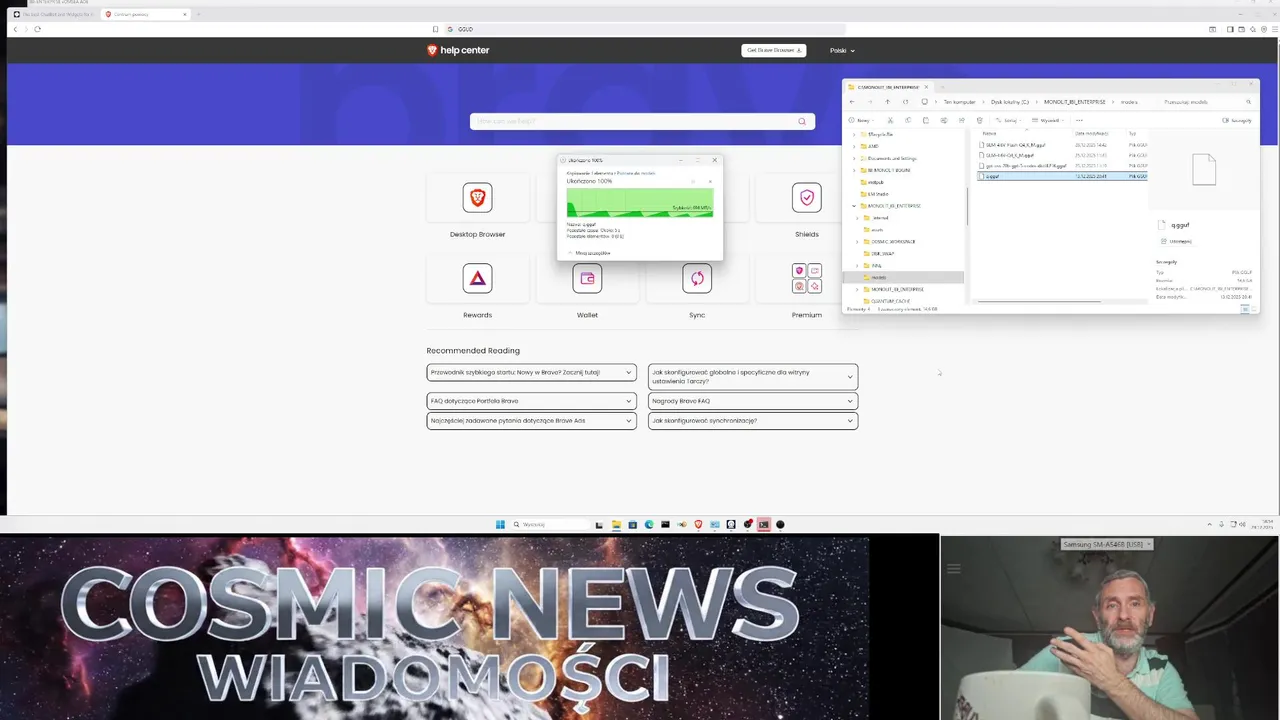Click the Delete trash icon in File Explorer
1280x720 pixels.
point(980,120)
